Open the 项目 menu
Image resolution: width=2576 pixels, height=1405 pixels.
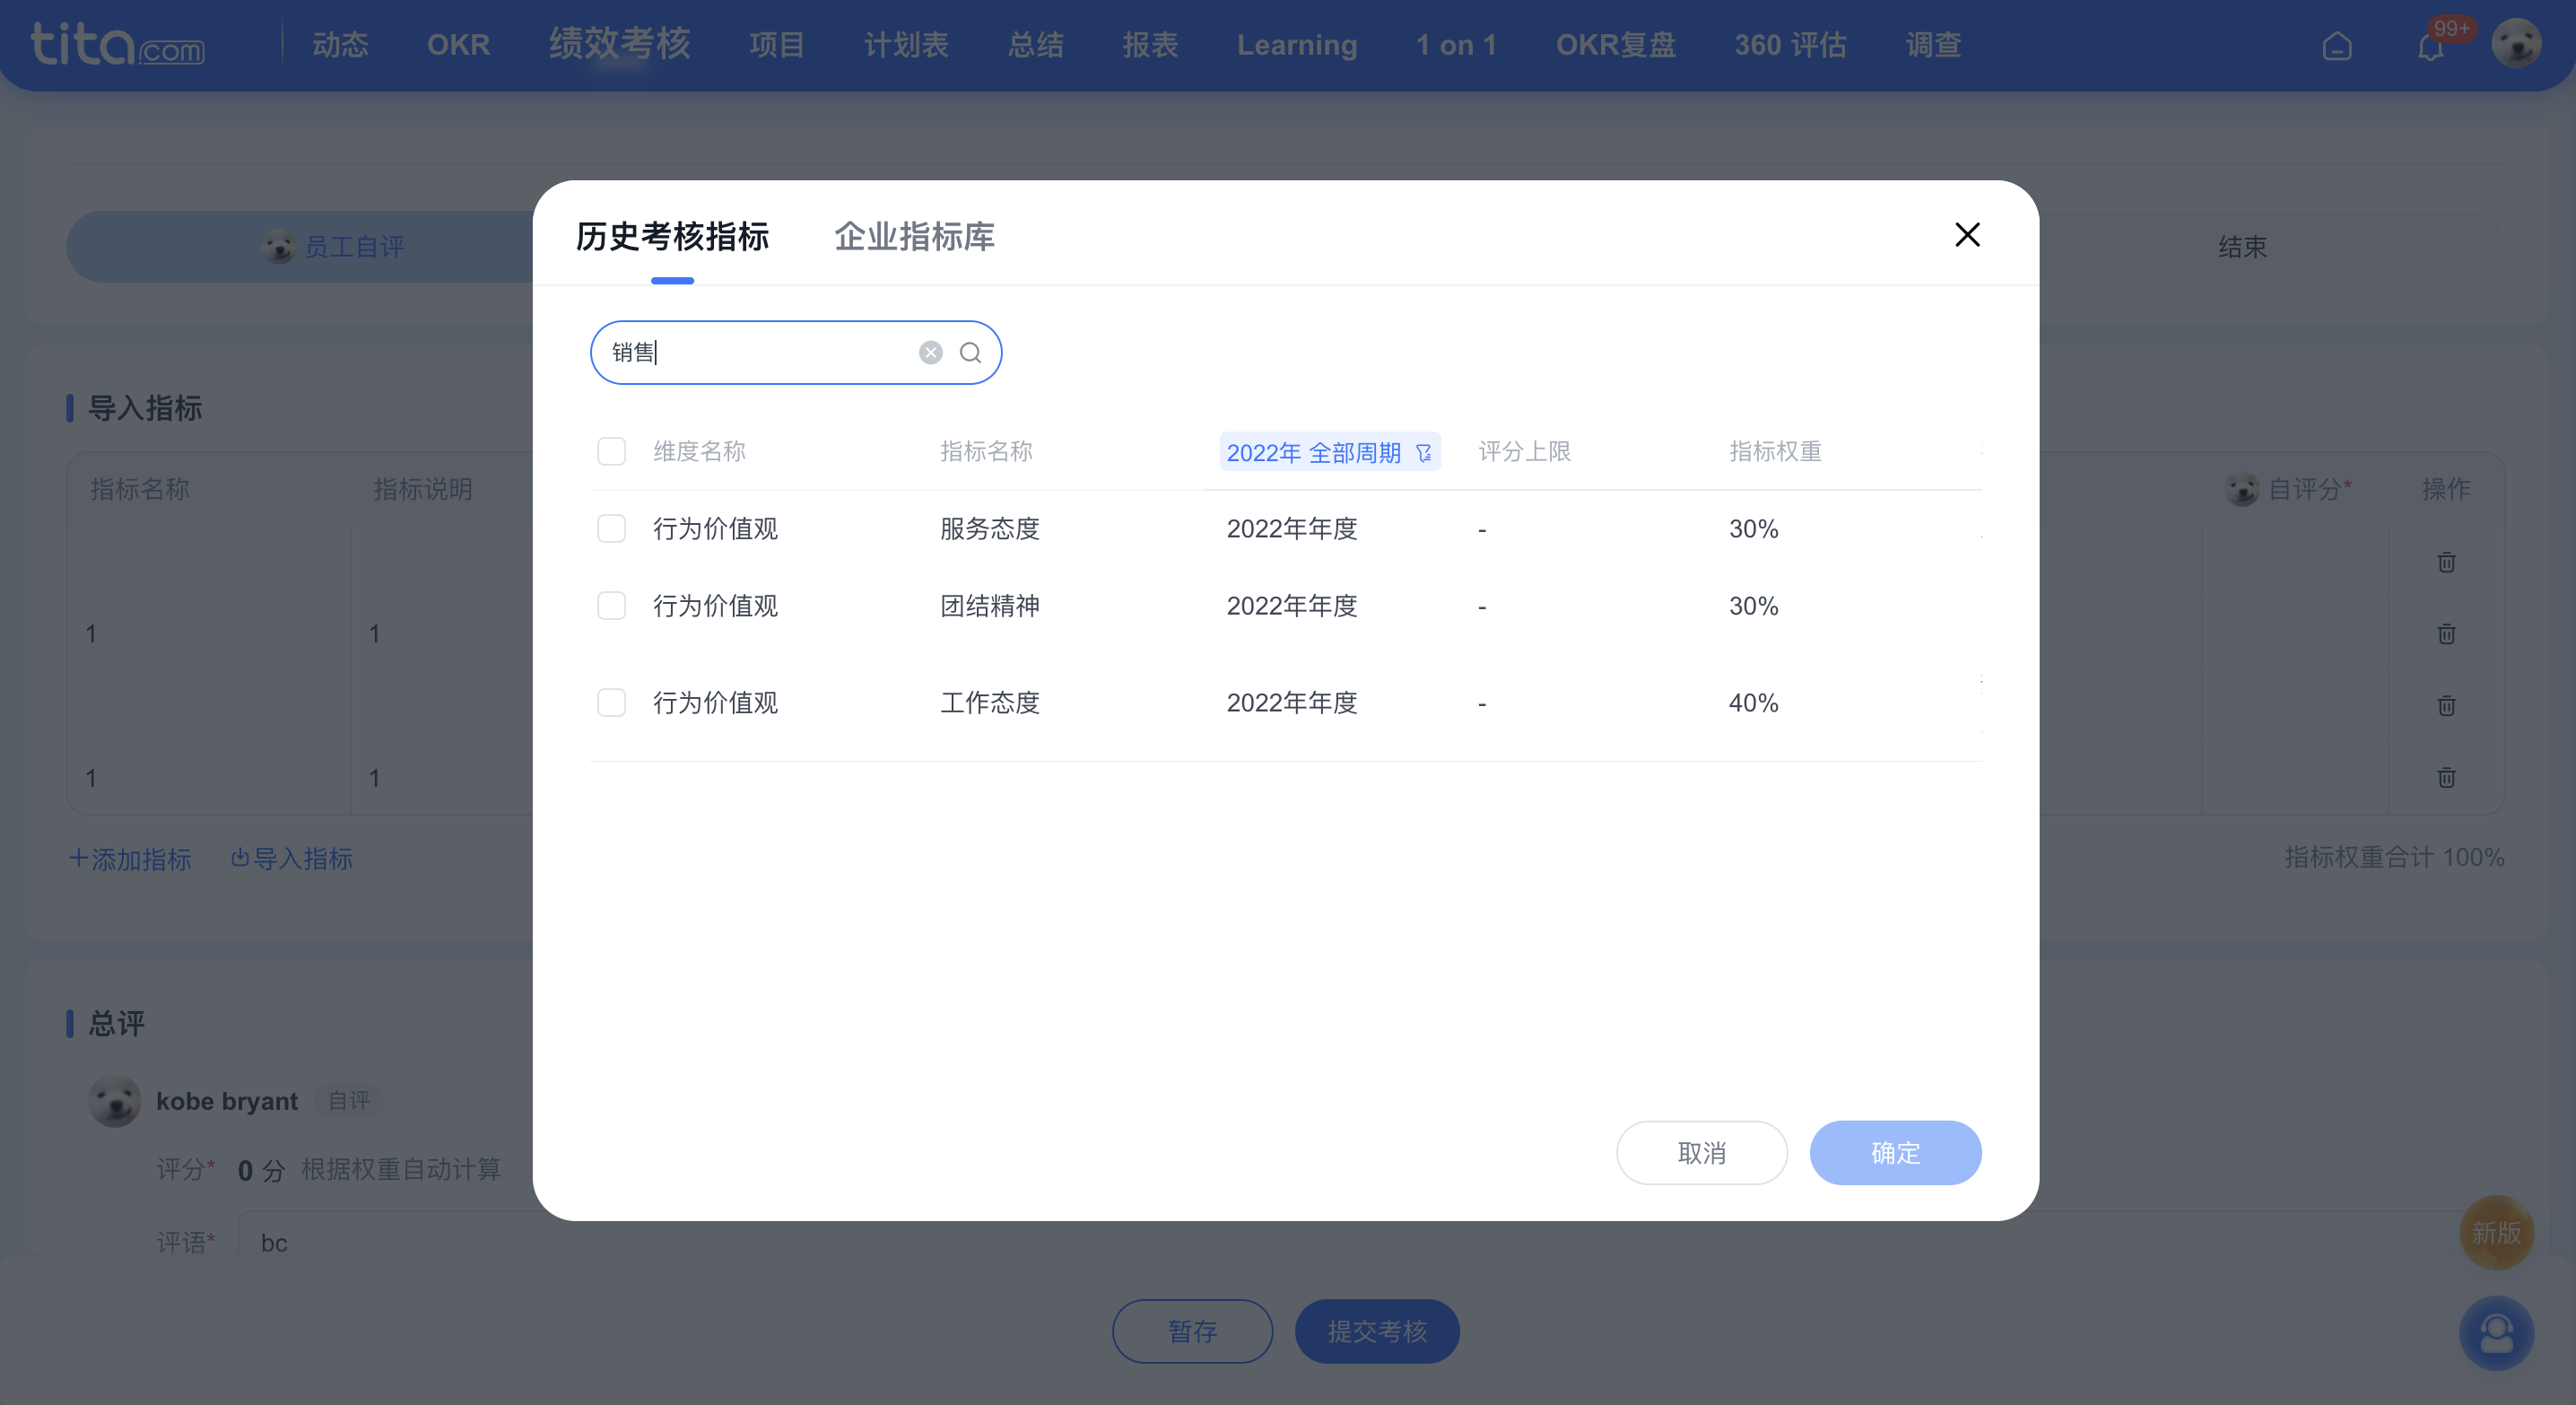(x=777, y=45)
